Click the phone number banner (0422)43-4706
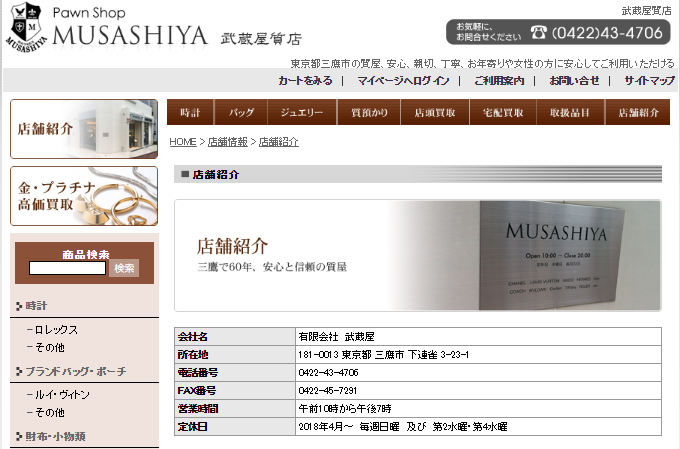The image size is (680, 449). (x=558, y=32)
